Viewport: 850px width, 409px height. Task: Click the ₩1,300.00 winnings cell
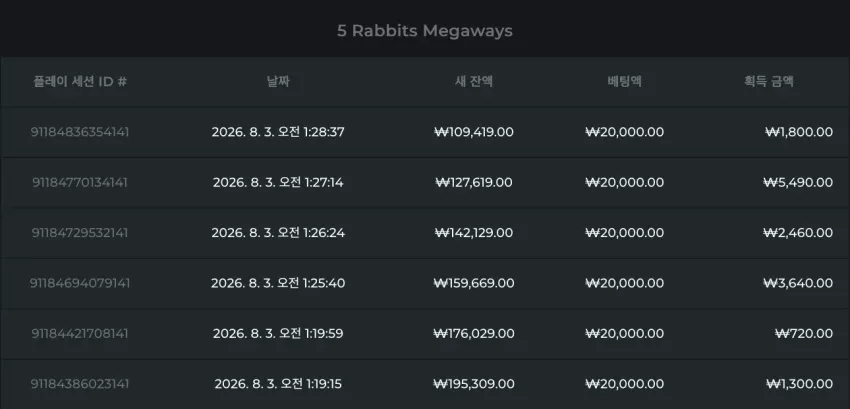[x=800, y=384]
